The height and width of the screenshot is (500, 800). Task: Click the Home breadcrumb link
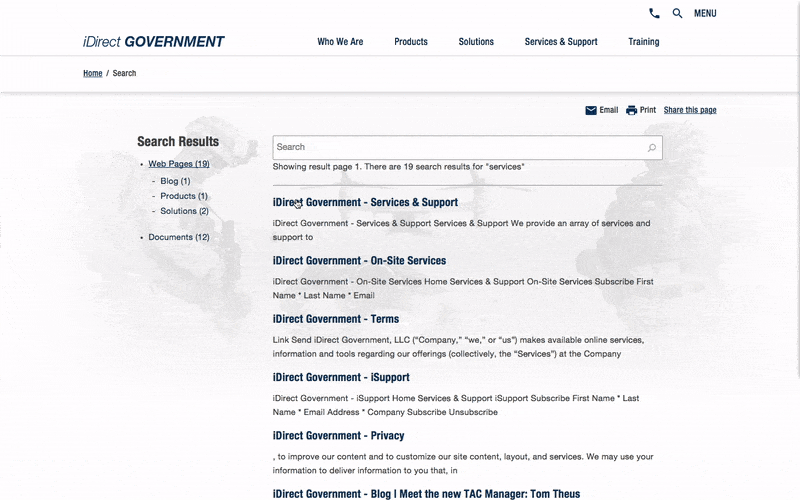[92, 73]
